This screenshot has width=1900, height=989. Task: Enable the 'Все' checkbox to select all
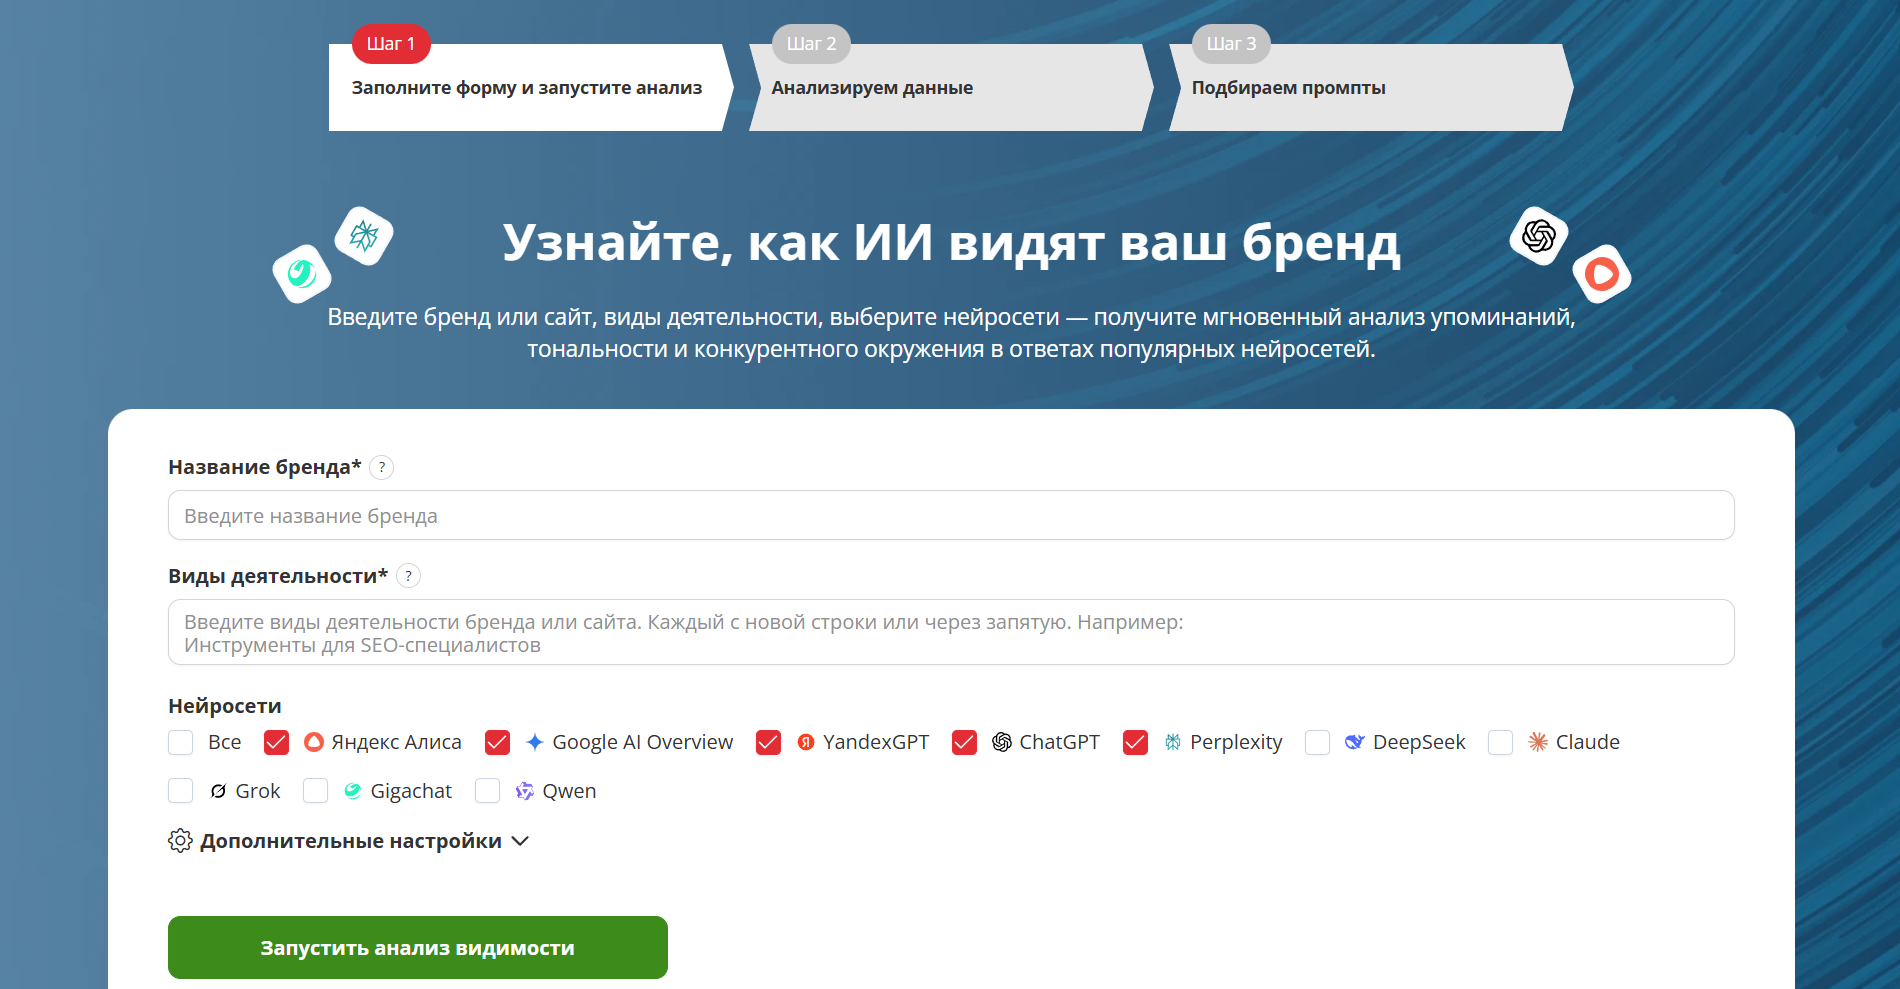181,742
